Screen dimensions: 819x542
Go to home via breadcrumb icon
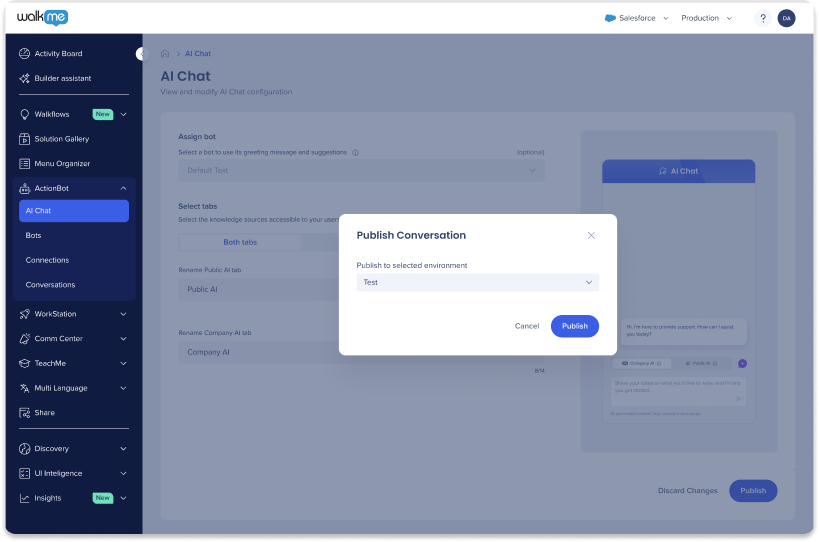pos(165,53)
